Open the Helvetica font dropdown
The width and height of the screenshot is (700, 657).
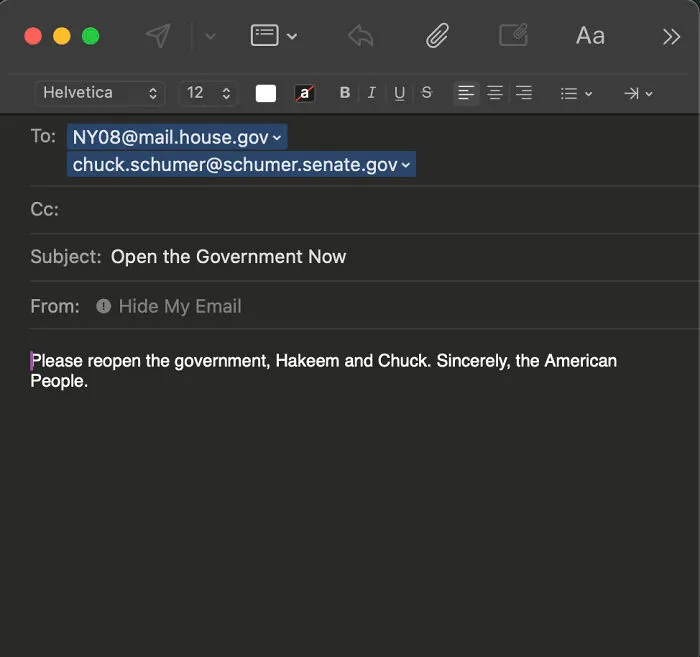coord(100,93)
